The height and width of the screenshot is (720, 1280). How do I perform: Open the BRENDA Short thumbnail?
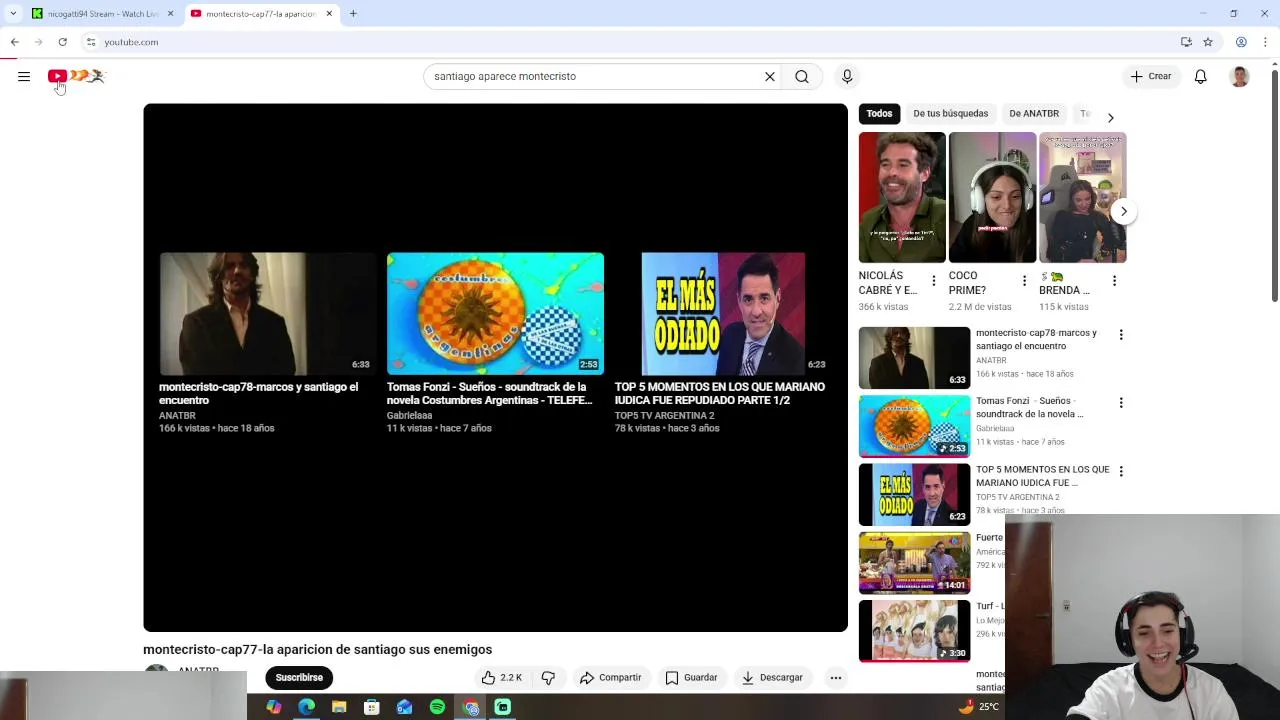point(1082,197)
